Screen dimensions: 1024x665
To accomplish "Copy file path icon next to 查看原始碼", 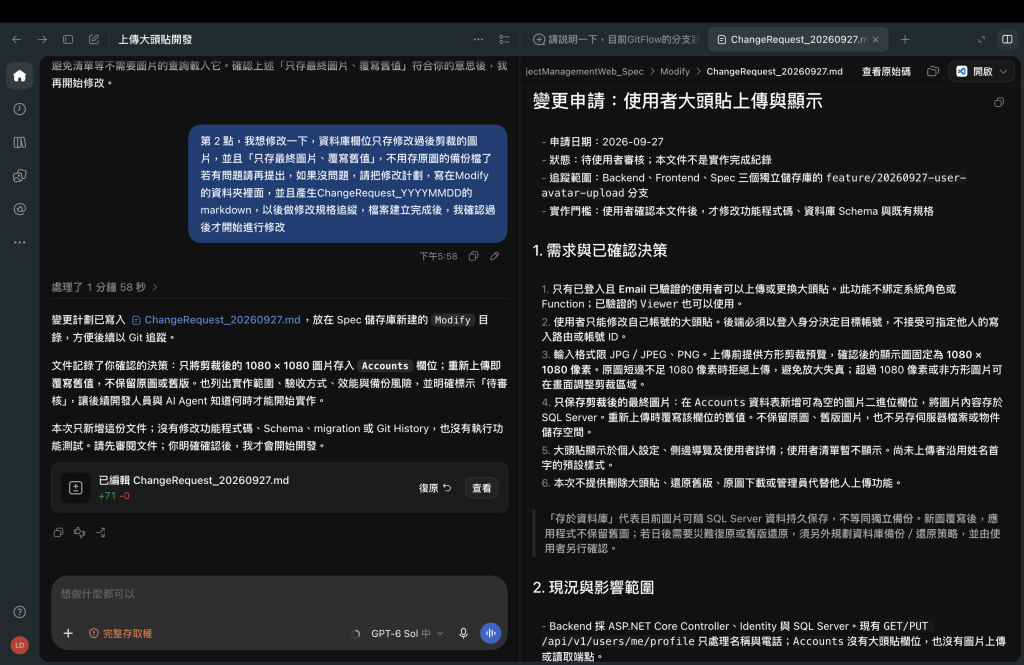I will tap(933, 71).
